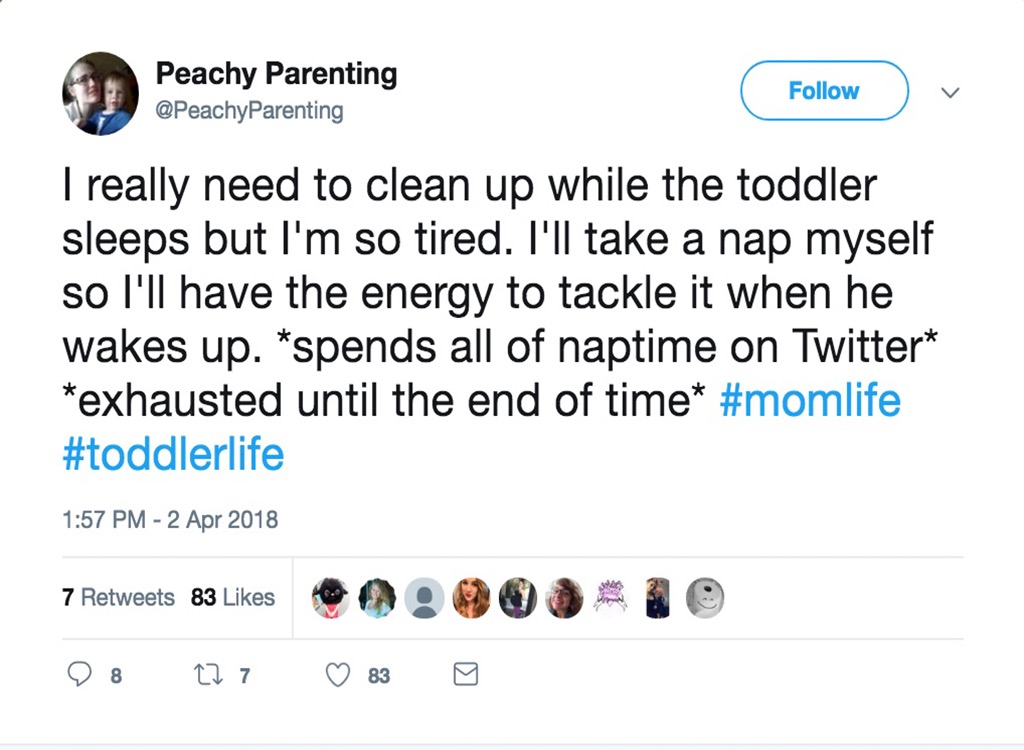The image size is (1024, 750).
Task: Click the first liker avatar with black mask
Action: click(331, 598)
